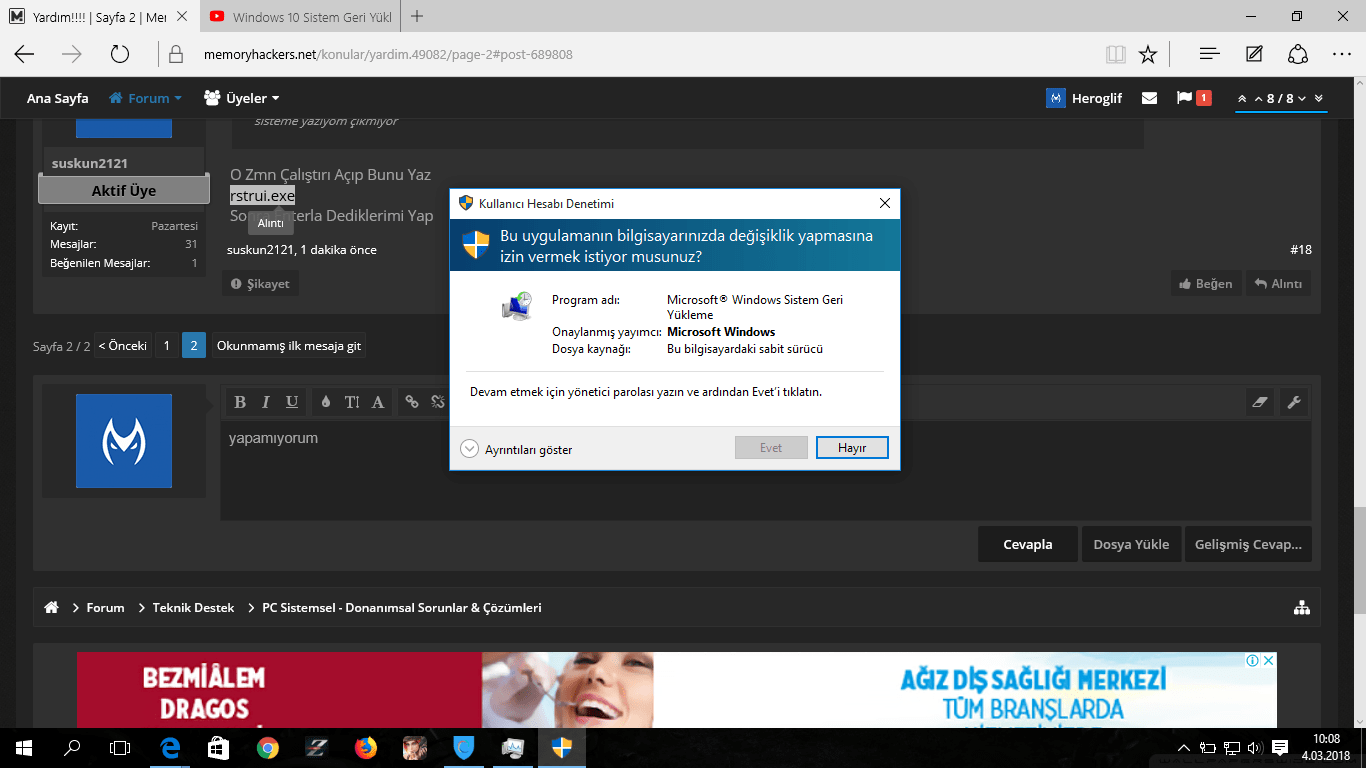Viewport: 1366px width, 768px height.
Task: Jump to first post with double up chevron
Action: coord(1242,98)
